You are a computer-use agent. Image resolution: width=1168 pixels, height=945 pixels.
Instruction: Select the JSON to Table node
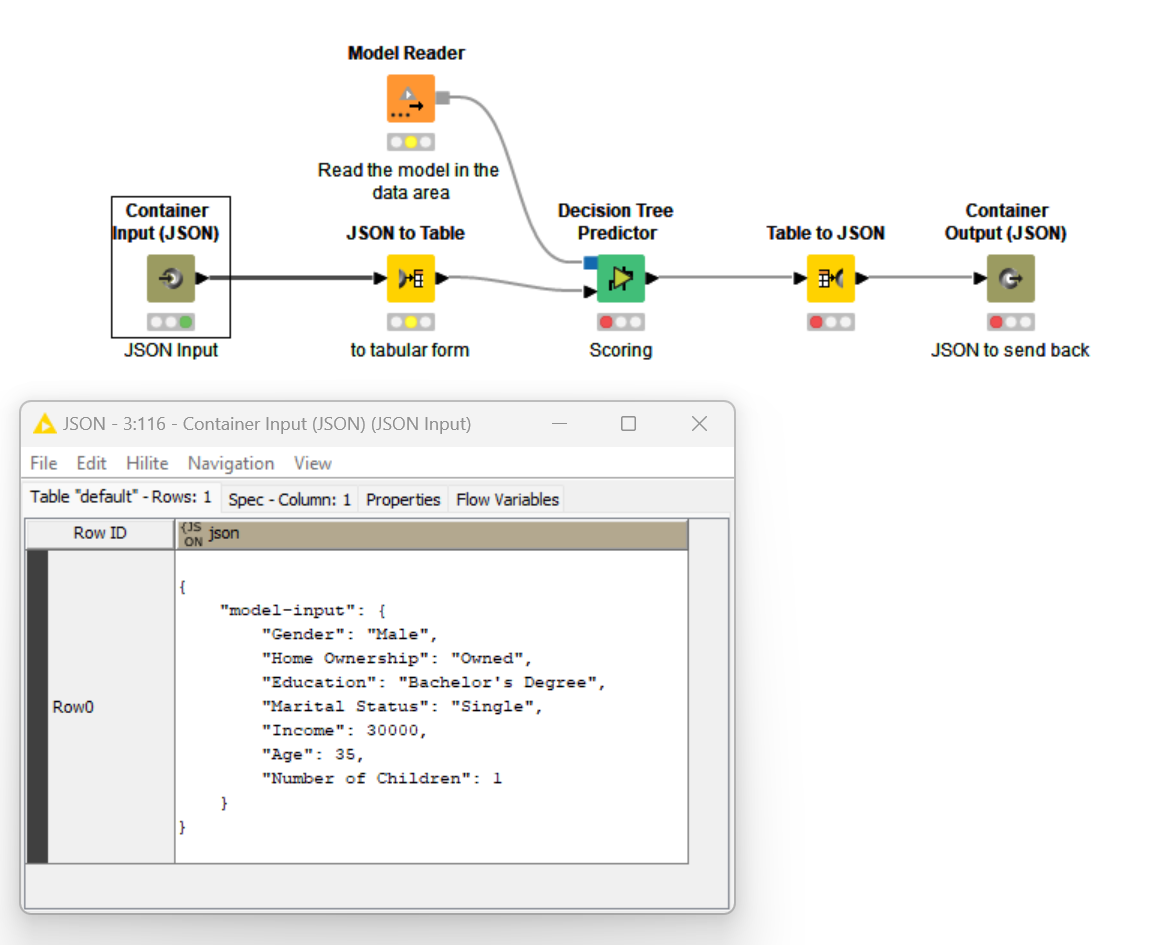click(x=411, y=279)
